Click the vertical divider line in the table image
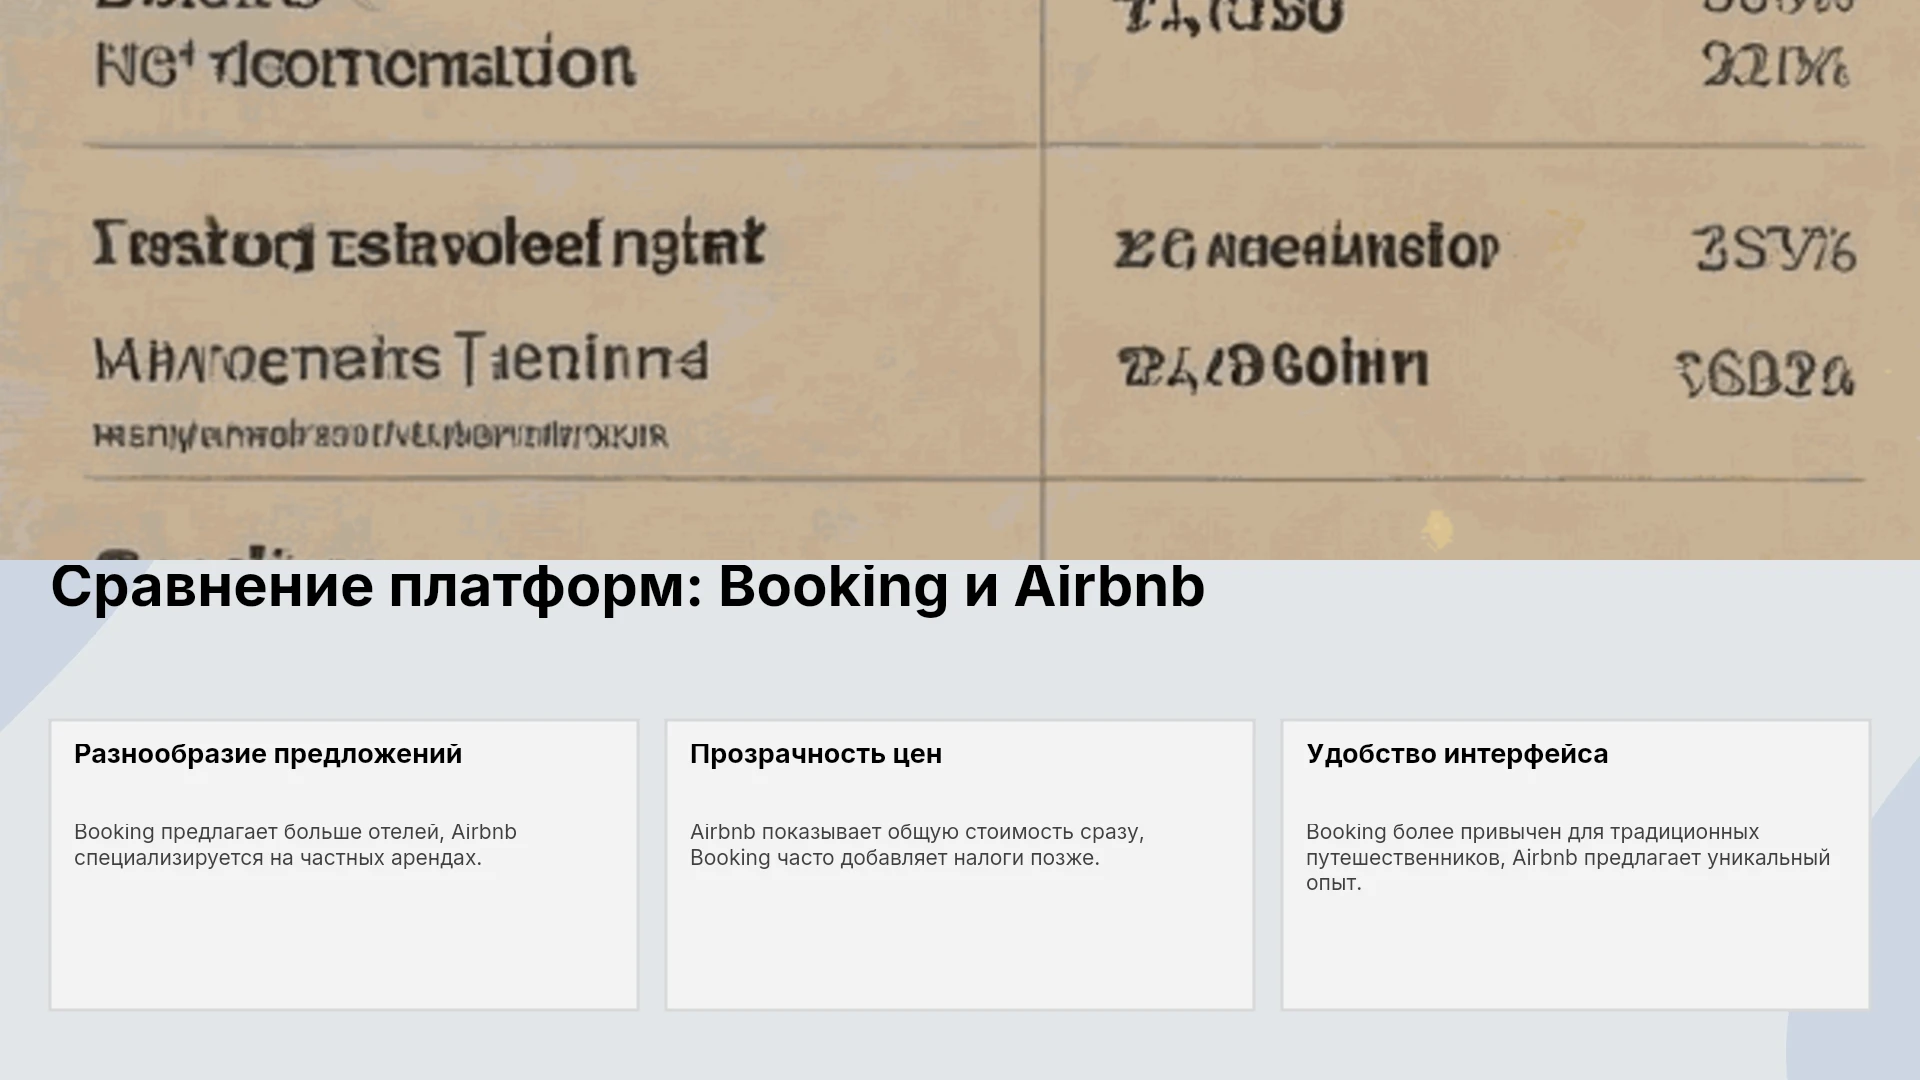 [1041, 280]
